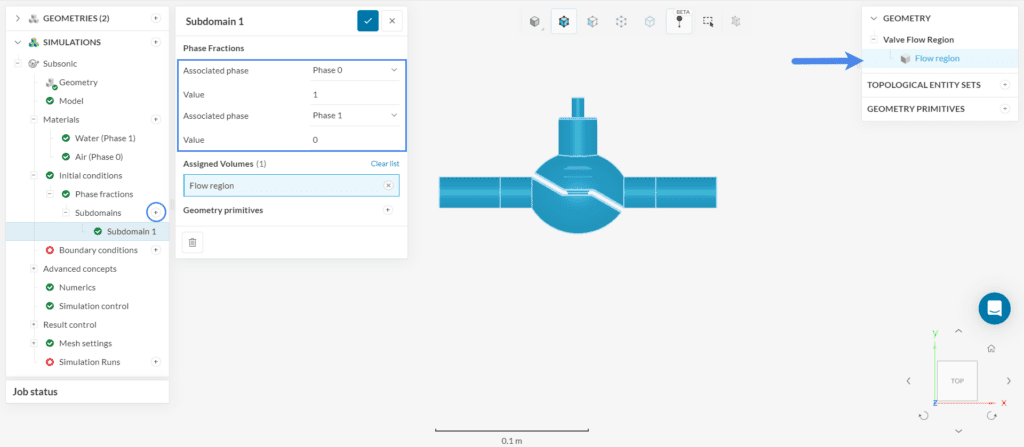1024x447 pixels.
Task: Add a new simulation run
Action: coord(155,362)
